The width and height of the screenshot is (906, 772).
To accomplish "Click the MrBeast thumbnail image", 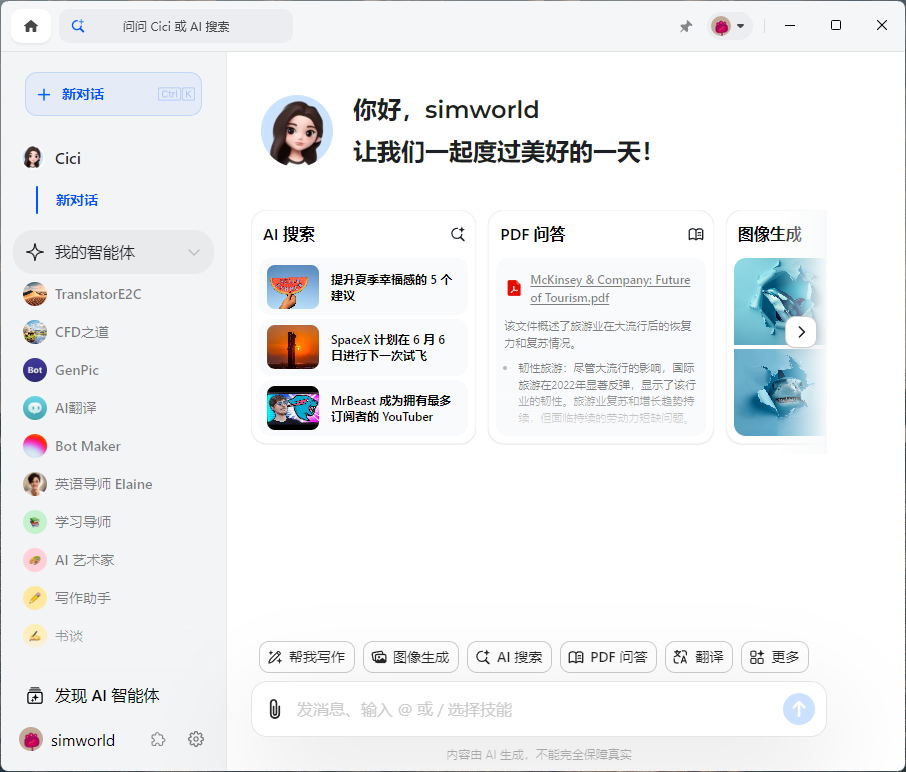I will 293,408.
